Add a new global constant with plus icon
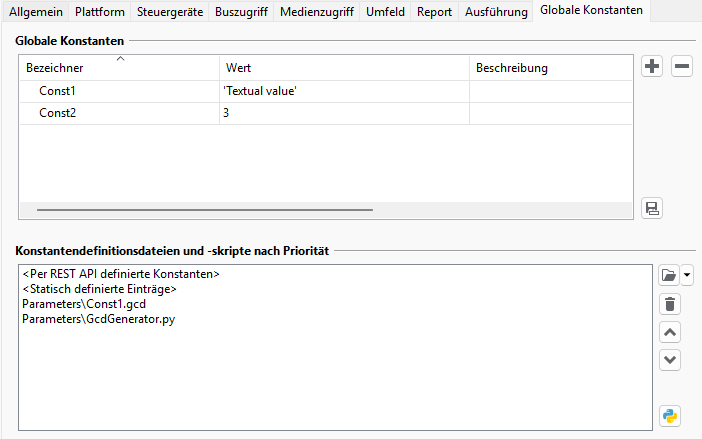Screen dimensions: 702x439 [x=652, y=66]
